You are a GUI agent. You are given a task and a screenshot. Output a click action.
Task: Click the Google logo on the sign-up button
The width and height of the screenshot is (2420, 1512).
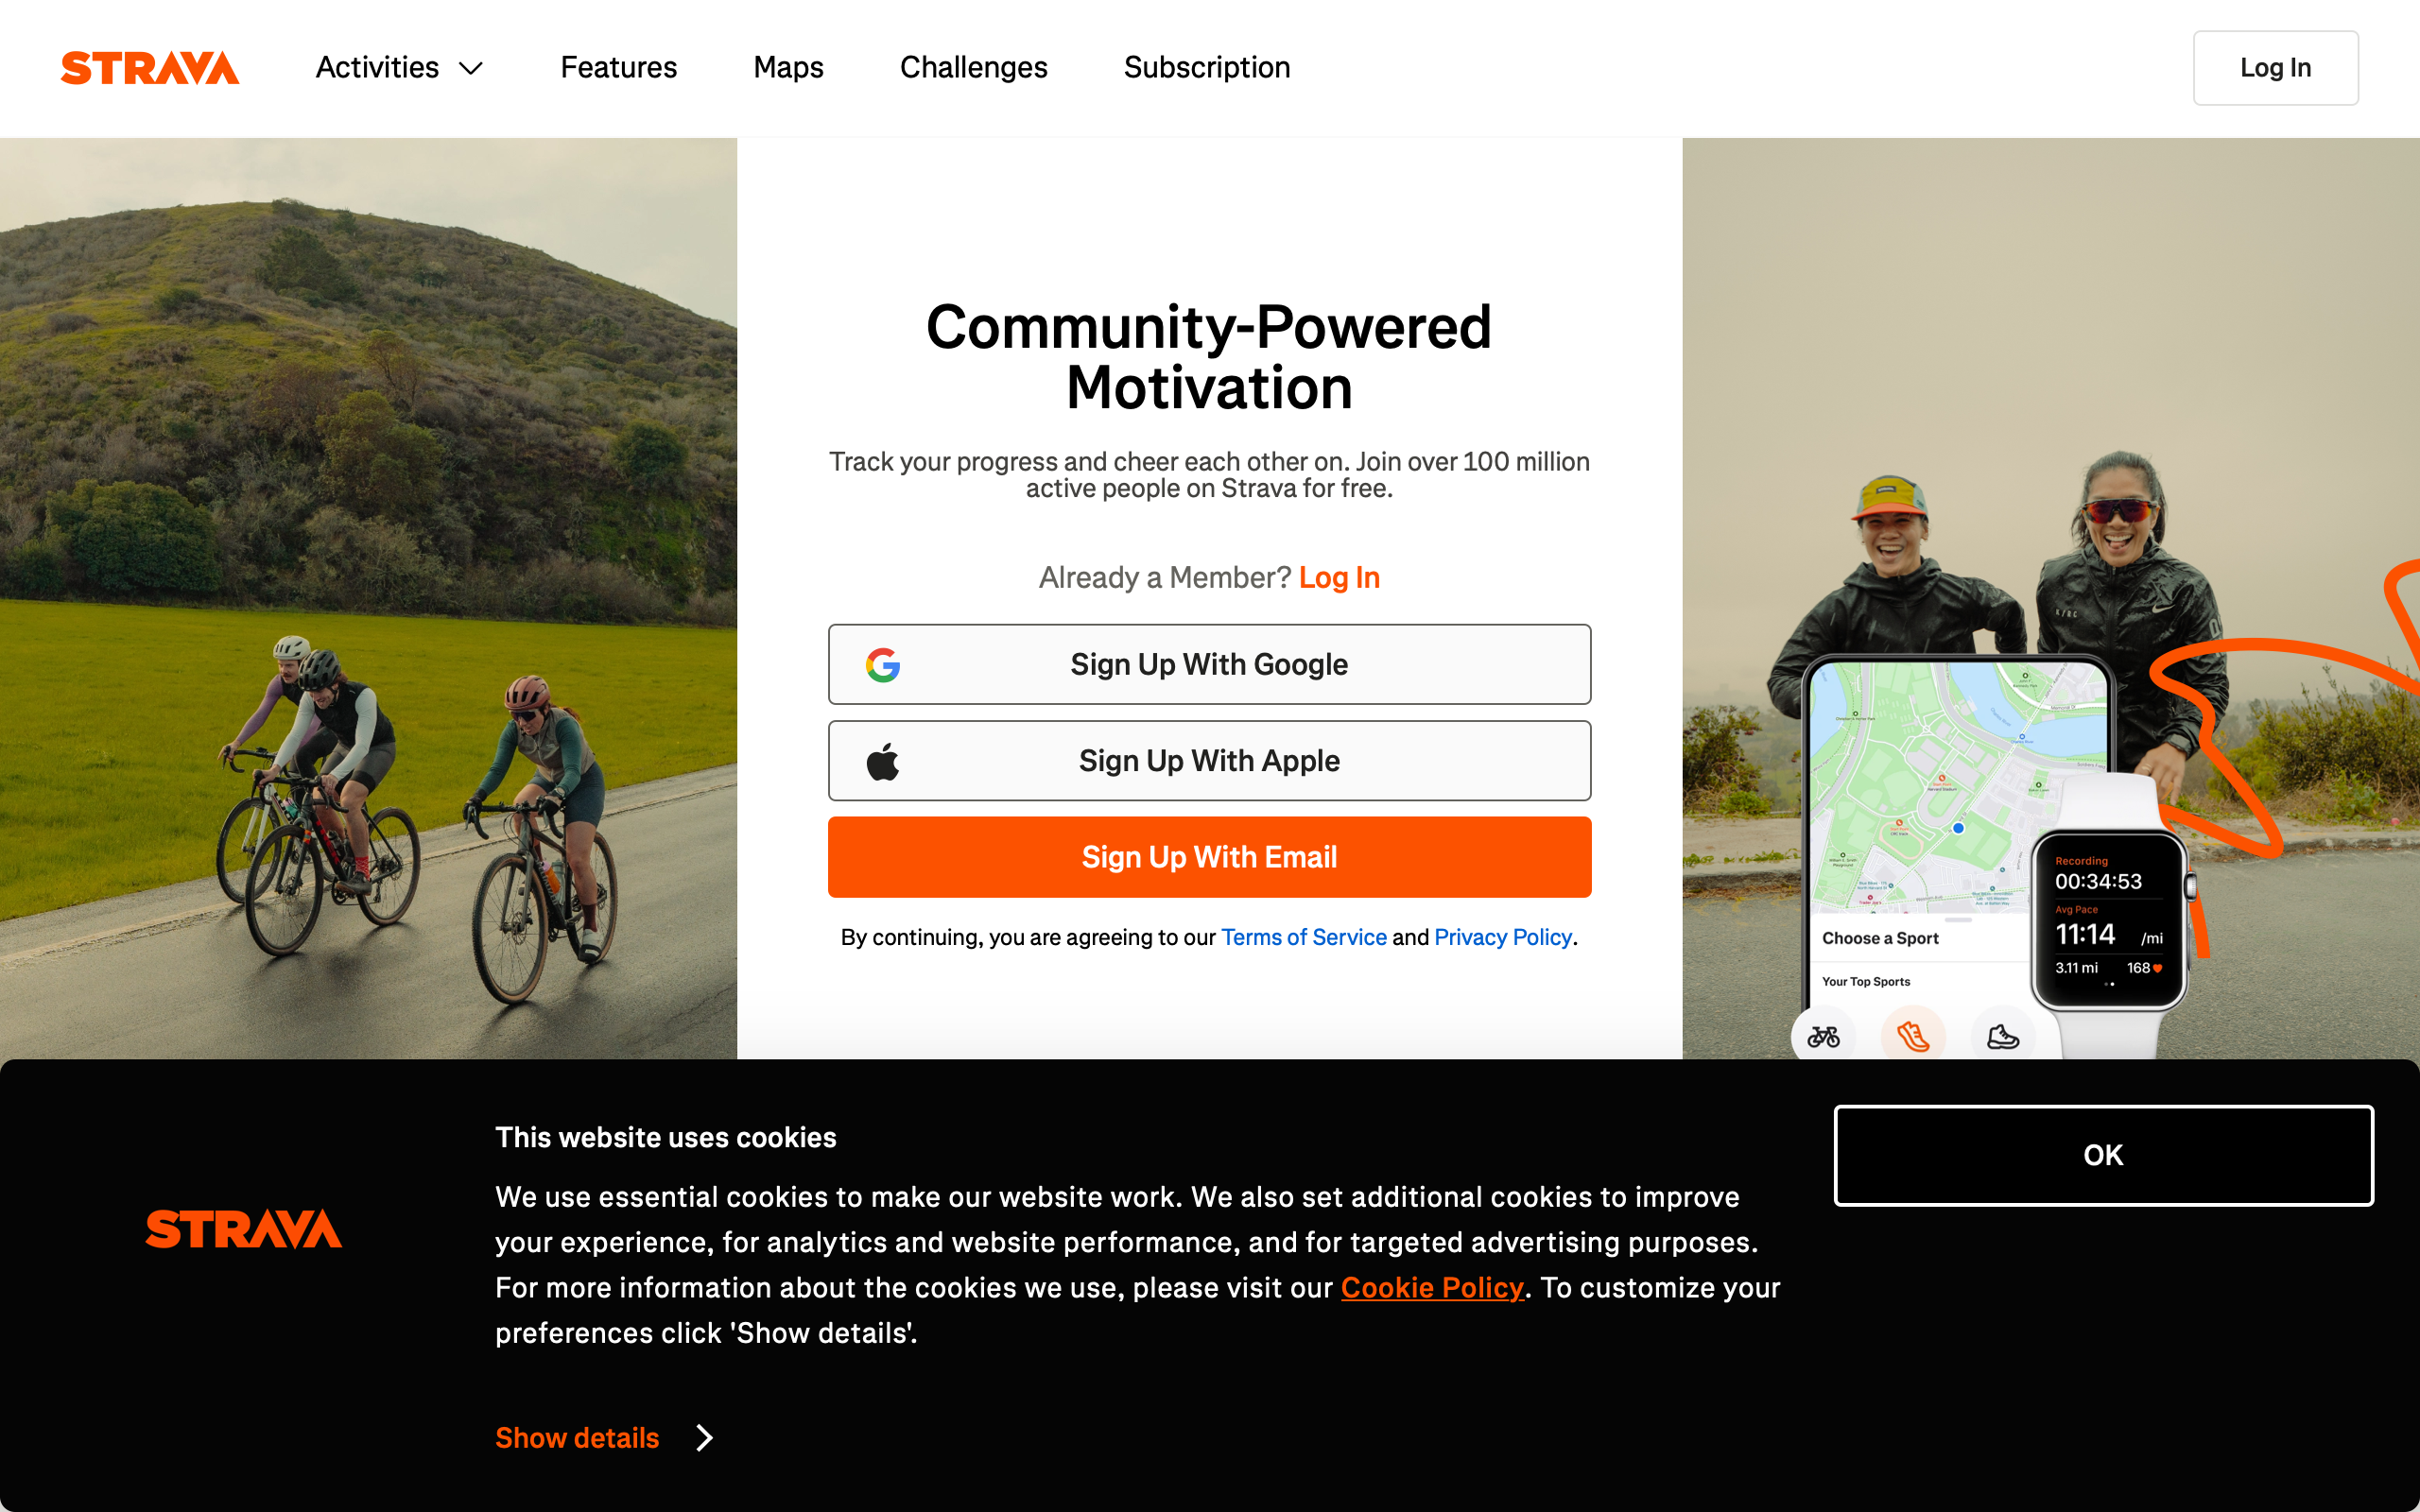pyautogui.click(x=884, y=663)
